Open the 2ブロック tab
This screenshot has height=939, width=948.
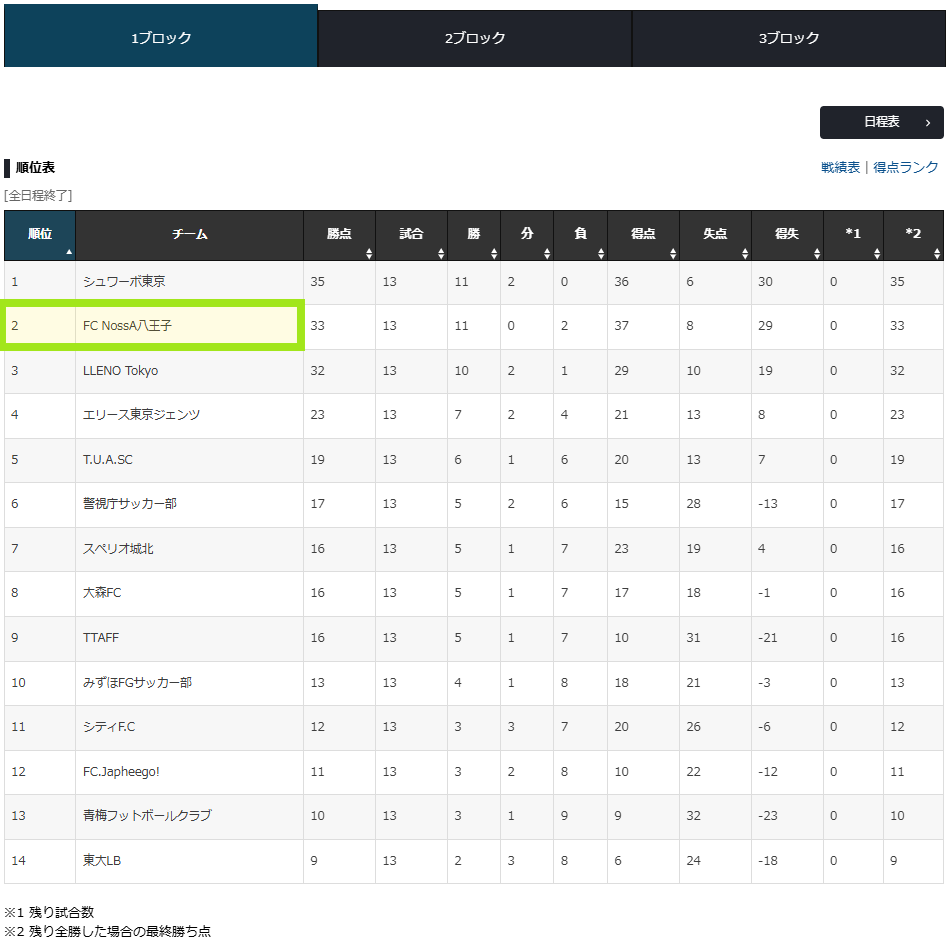pyautogui.click(x=475, y=38)
